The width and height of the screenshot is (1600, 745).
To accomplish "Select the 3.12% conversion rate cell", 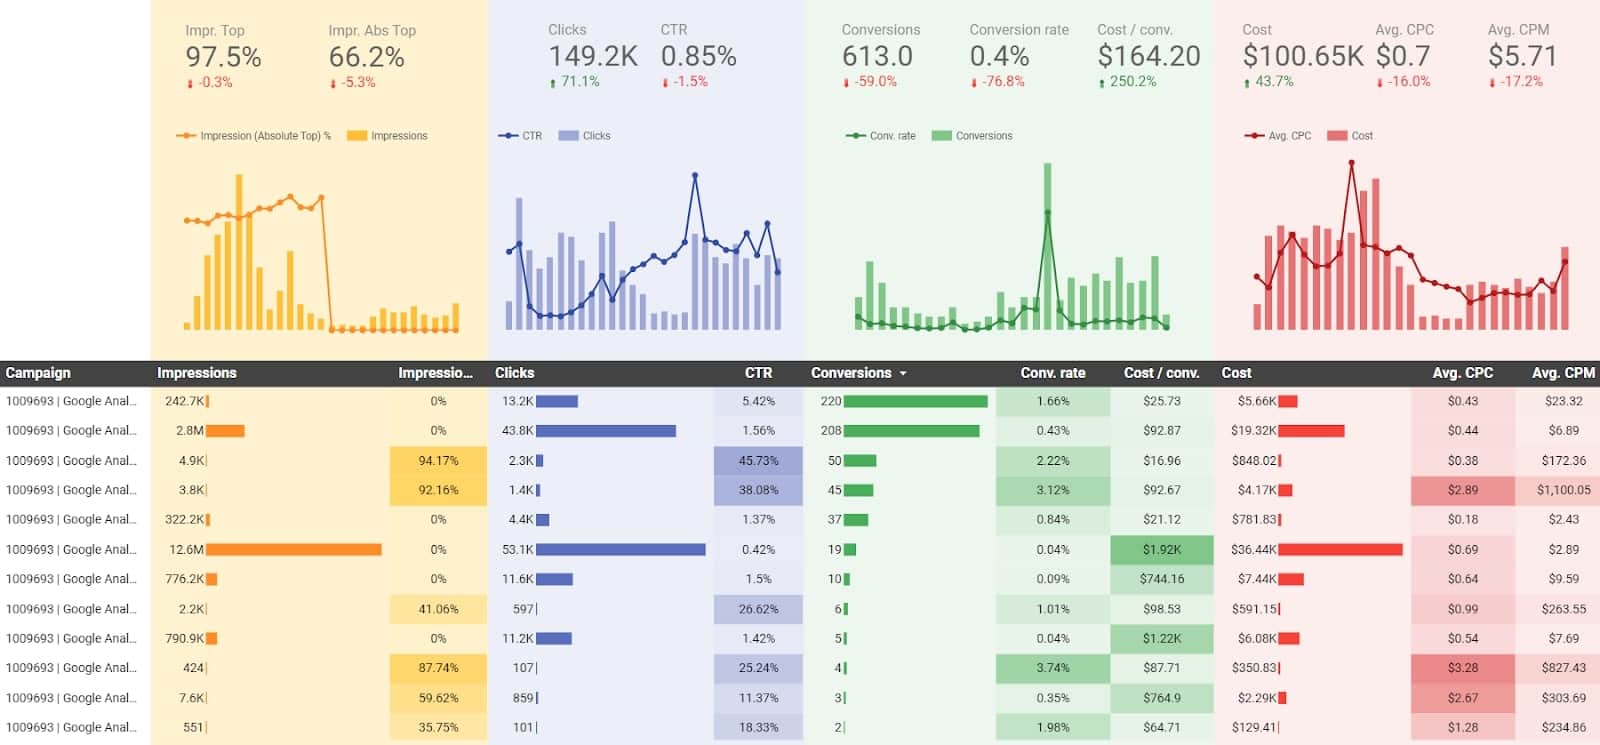I will coord(1052,491).
